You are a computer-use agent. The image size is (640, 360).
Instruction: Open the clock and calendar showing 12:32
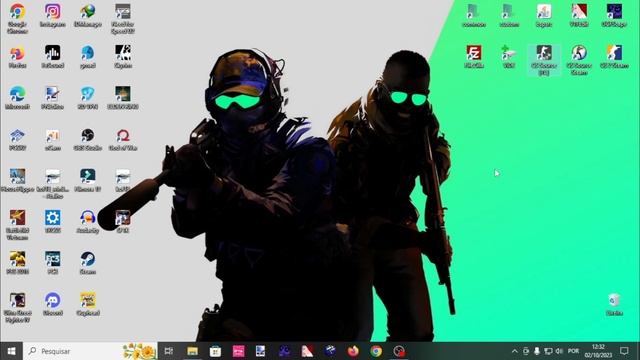pyautogui.click(x=598, y=351)
